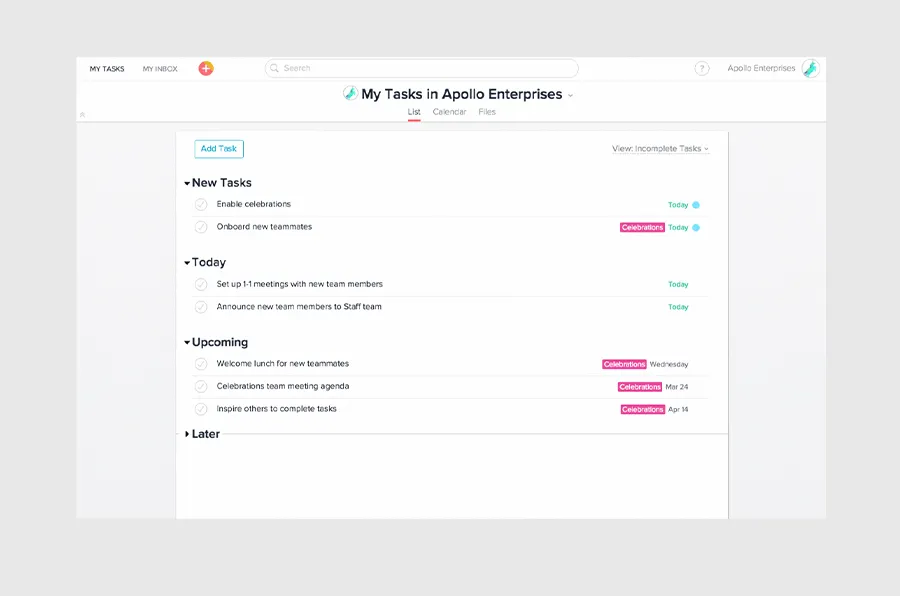
Task: Click the Apollo Enterprises profile avatar
Action: click(810, 68)
